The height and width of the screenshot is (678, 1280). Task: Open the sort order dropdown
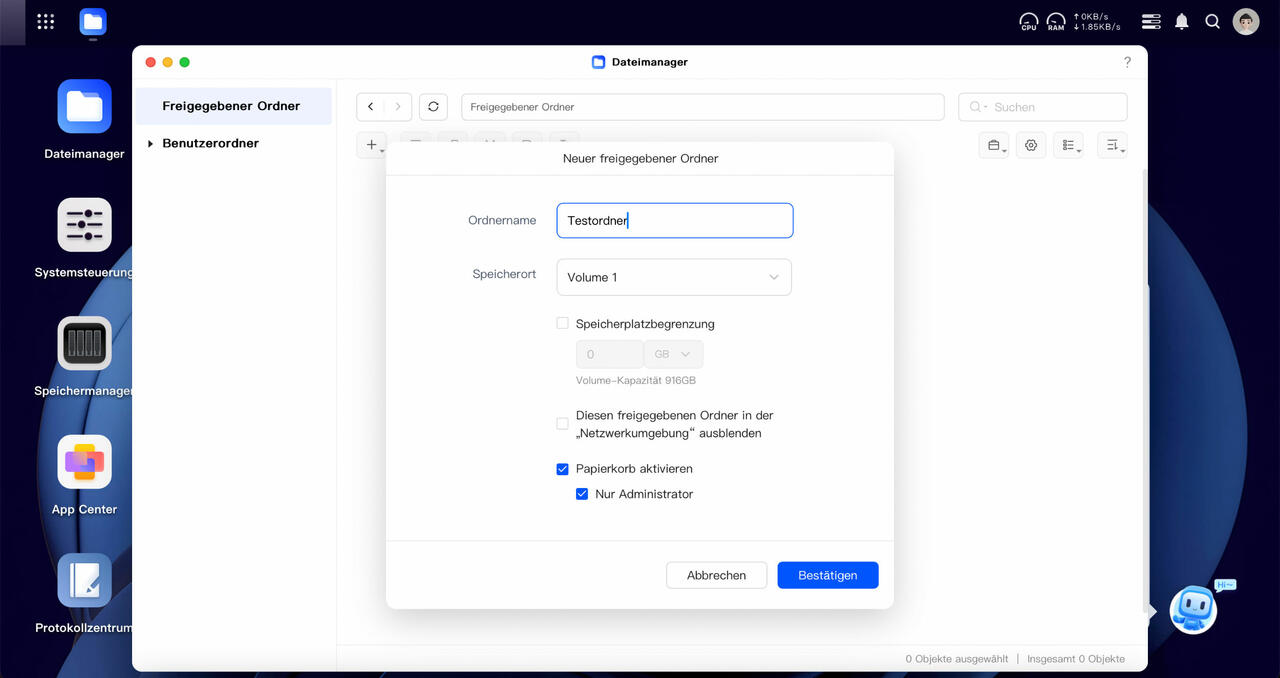coord(1112,145)
